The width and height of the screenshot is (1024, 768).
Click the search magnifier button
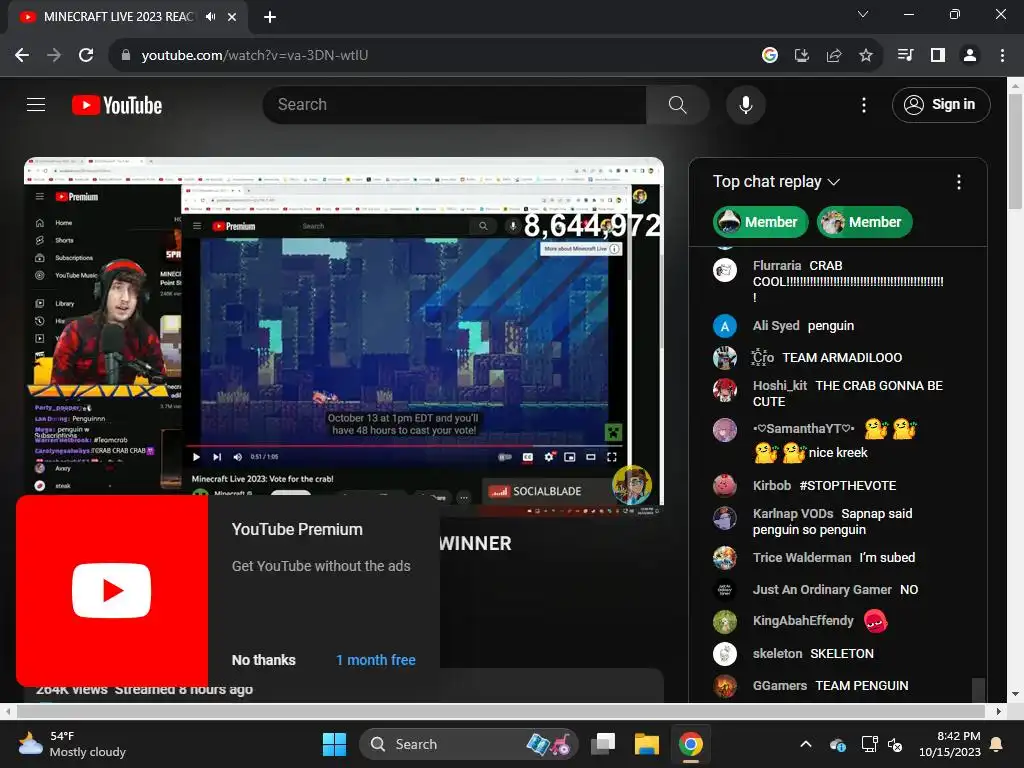pos(677,104)
